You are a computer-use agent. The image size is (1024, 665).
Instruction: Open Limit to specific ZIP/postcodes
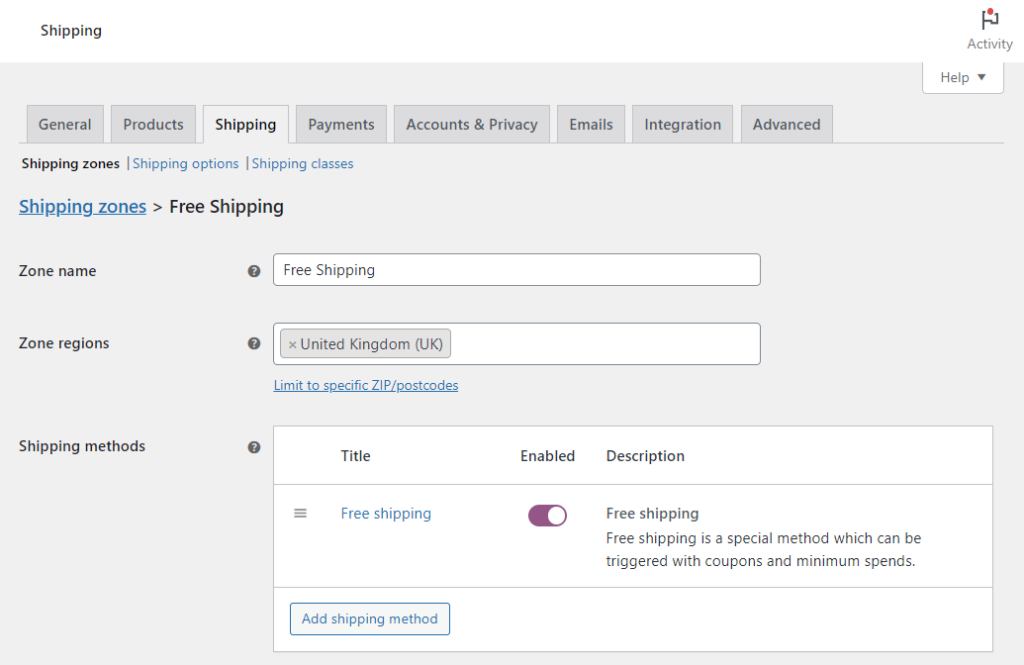pos(366,385)
